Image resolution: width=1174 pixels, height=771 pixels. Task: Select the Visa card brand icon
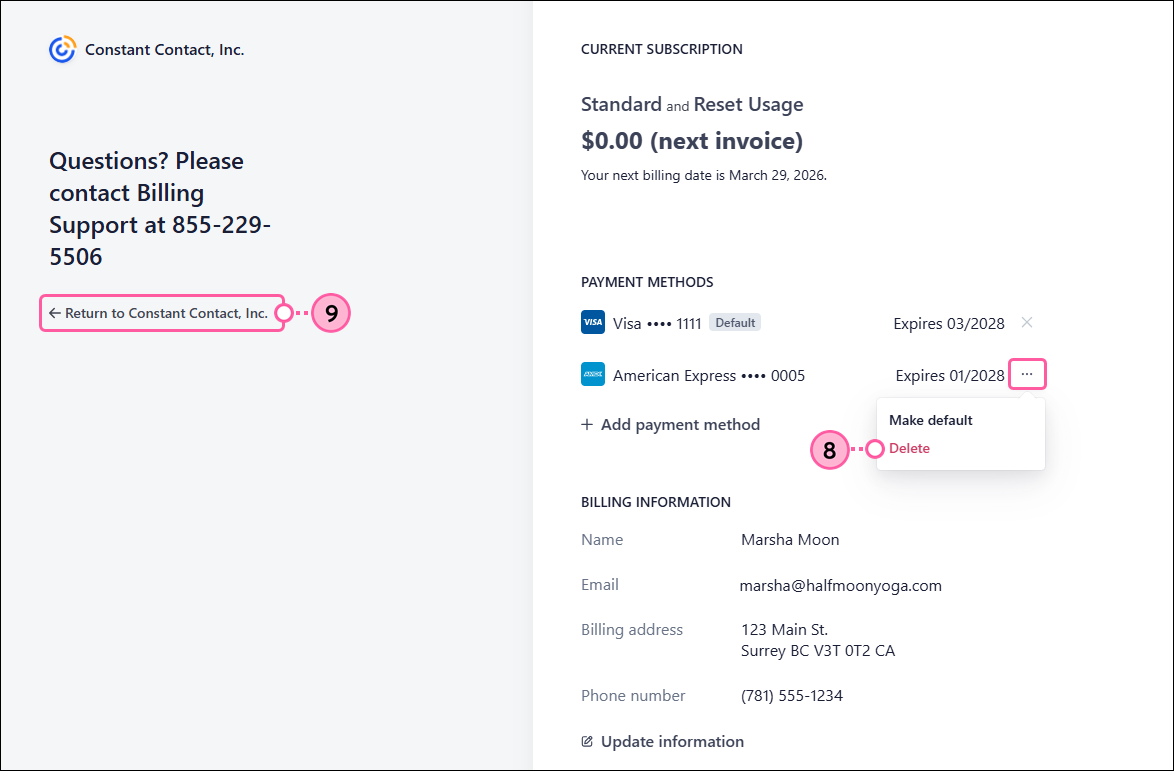click(x=591, y=322)
